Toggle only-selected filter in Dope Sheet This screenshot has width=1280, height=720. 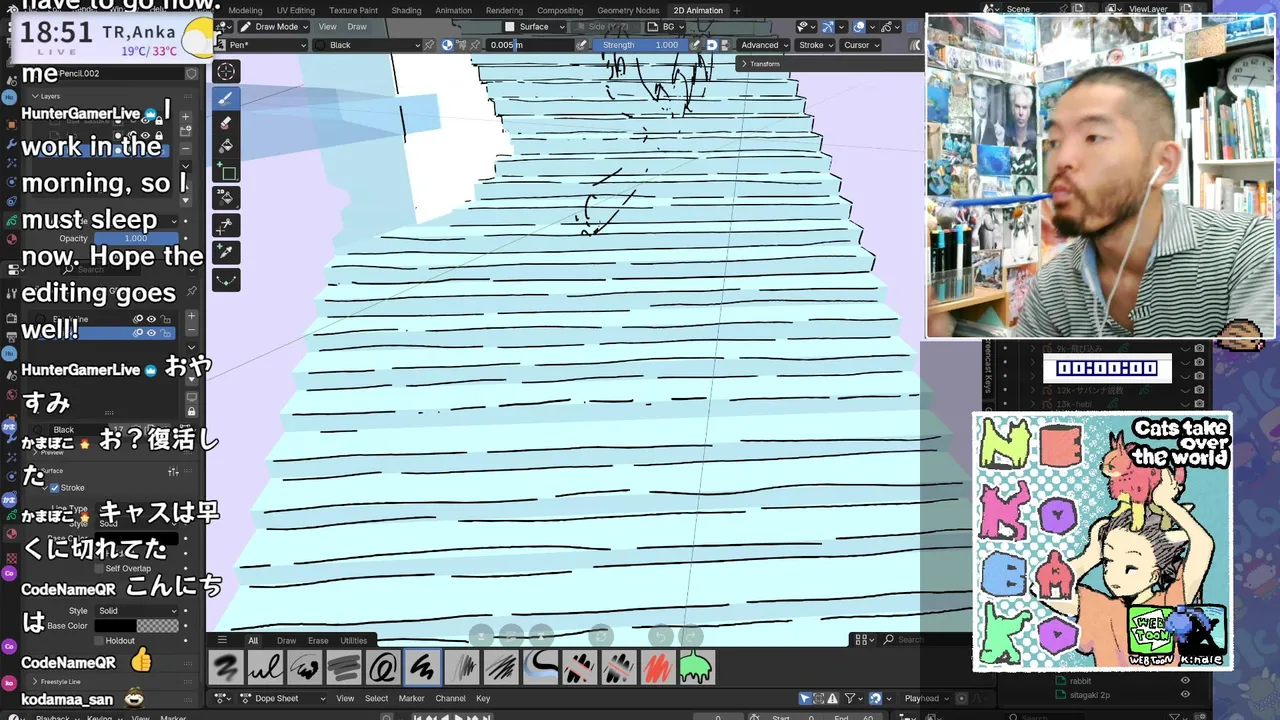point(805,698)
